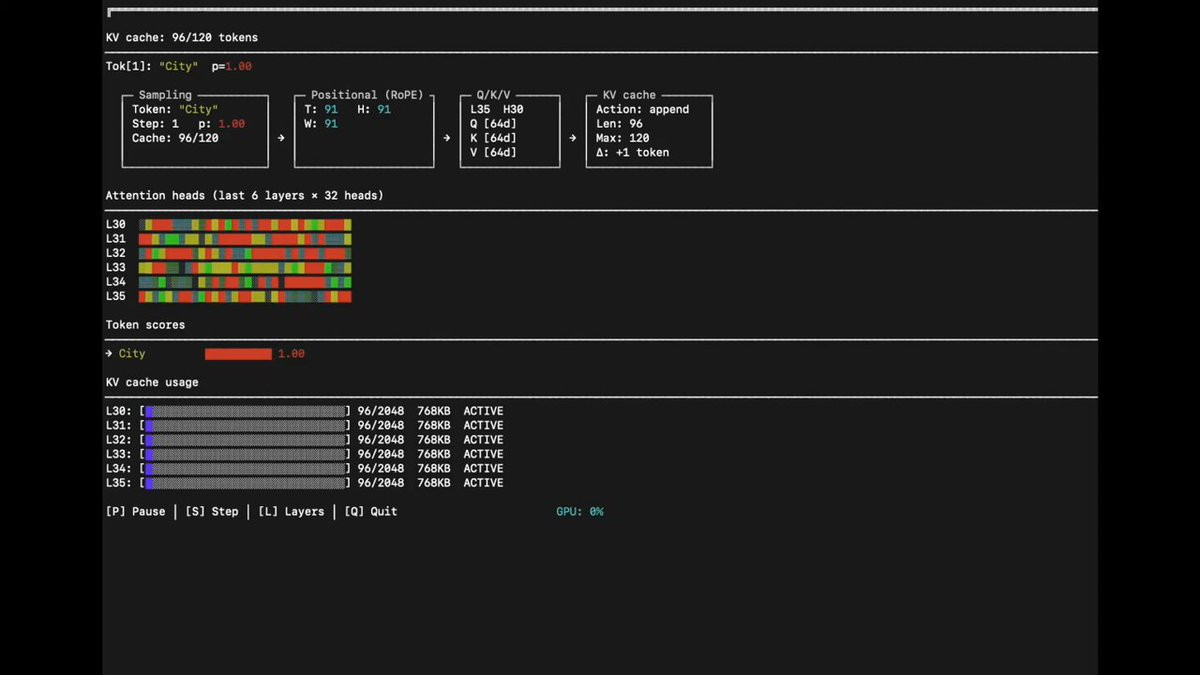Image resolution: width=1200 pixels, height=675 pixels.
Task: Click the arrow between Positional and Q/K/V boxes
Action: [447, 138]
